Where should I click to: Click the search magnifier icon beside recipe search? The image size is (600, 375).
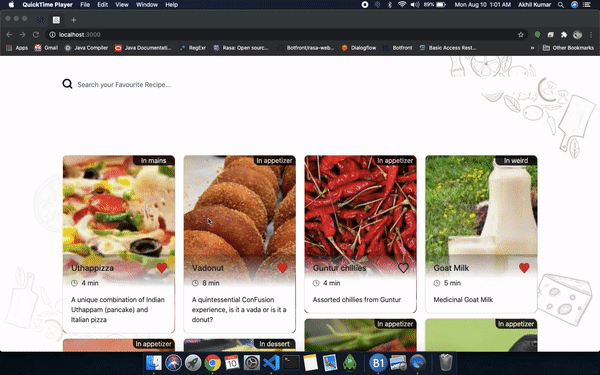pyautogui.click(x=67, y=84)
